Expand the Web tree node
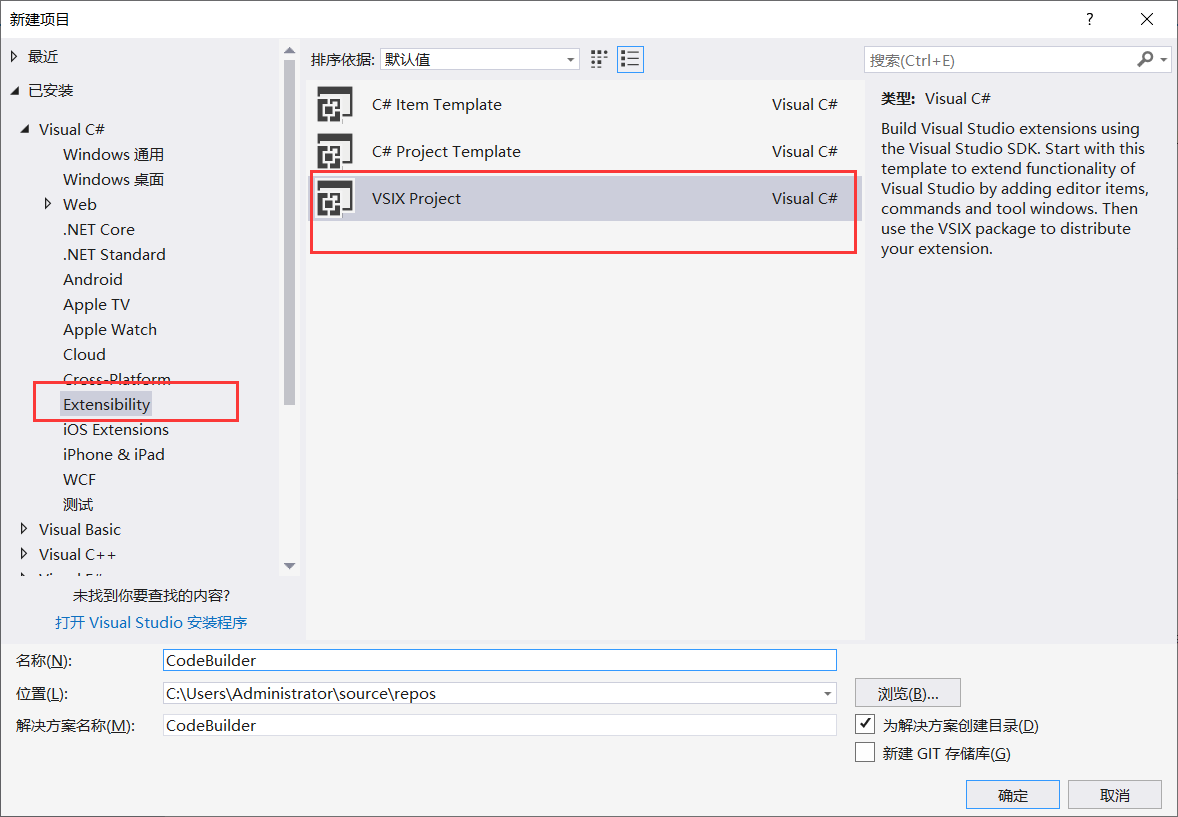The image size is (1178, 817). pos(48,204)
